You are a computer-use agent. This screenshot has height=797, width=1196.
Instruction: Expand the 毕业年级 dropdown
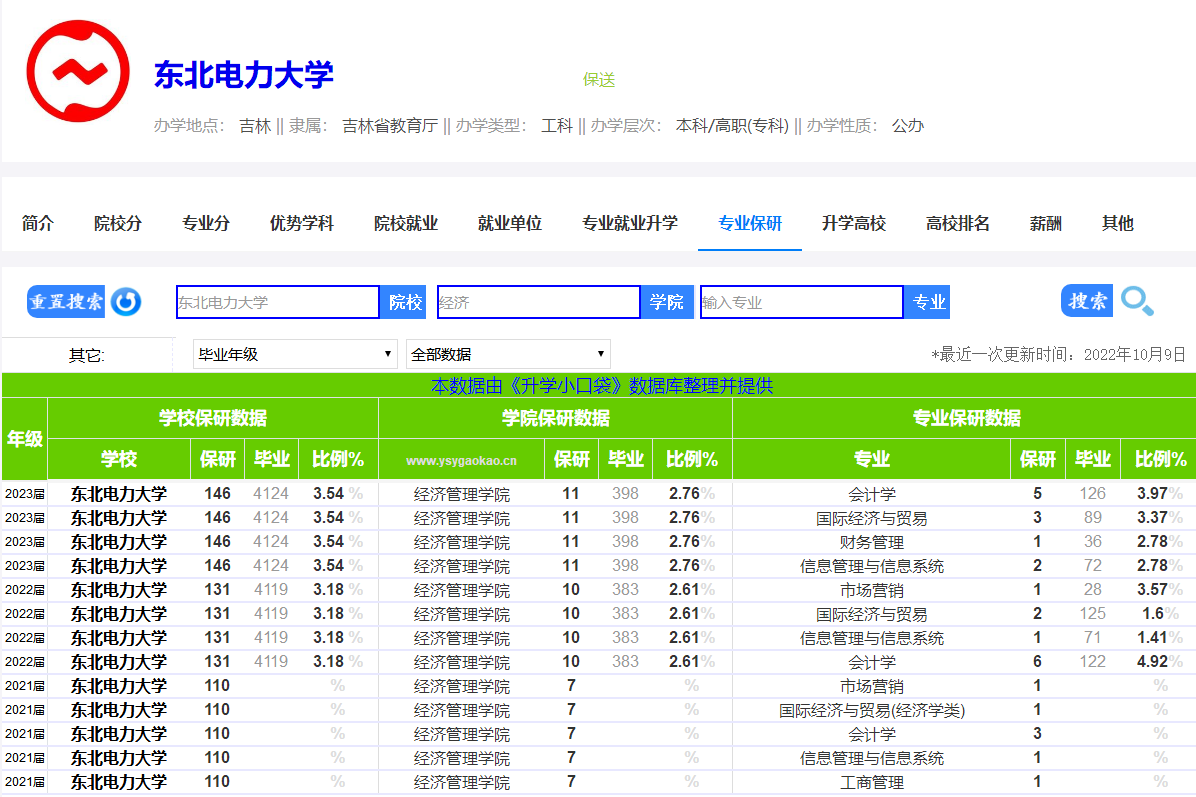tap(294, 354)
